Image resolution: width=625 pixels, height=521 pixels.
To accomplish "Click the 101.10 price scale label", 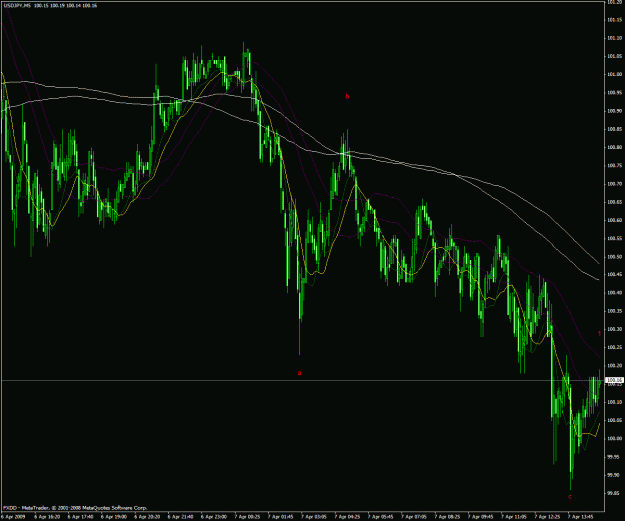I will click(x=614, y=38).
